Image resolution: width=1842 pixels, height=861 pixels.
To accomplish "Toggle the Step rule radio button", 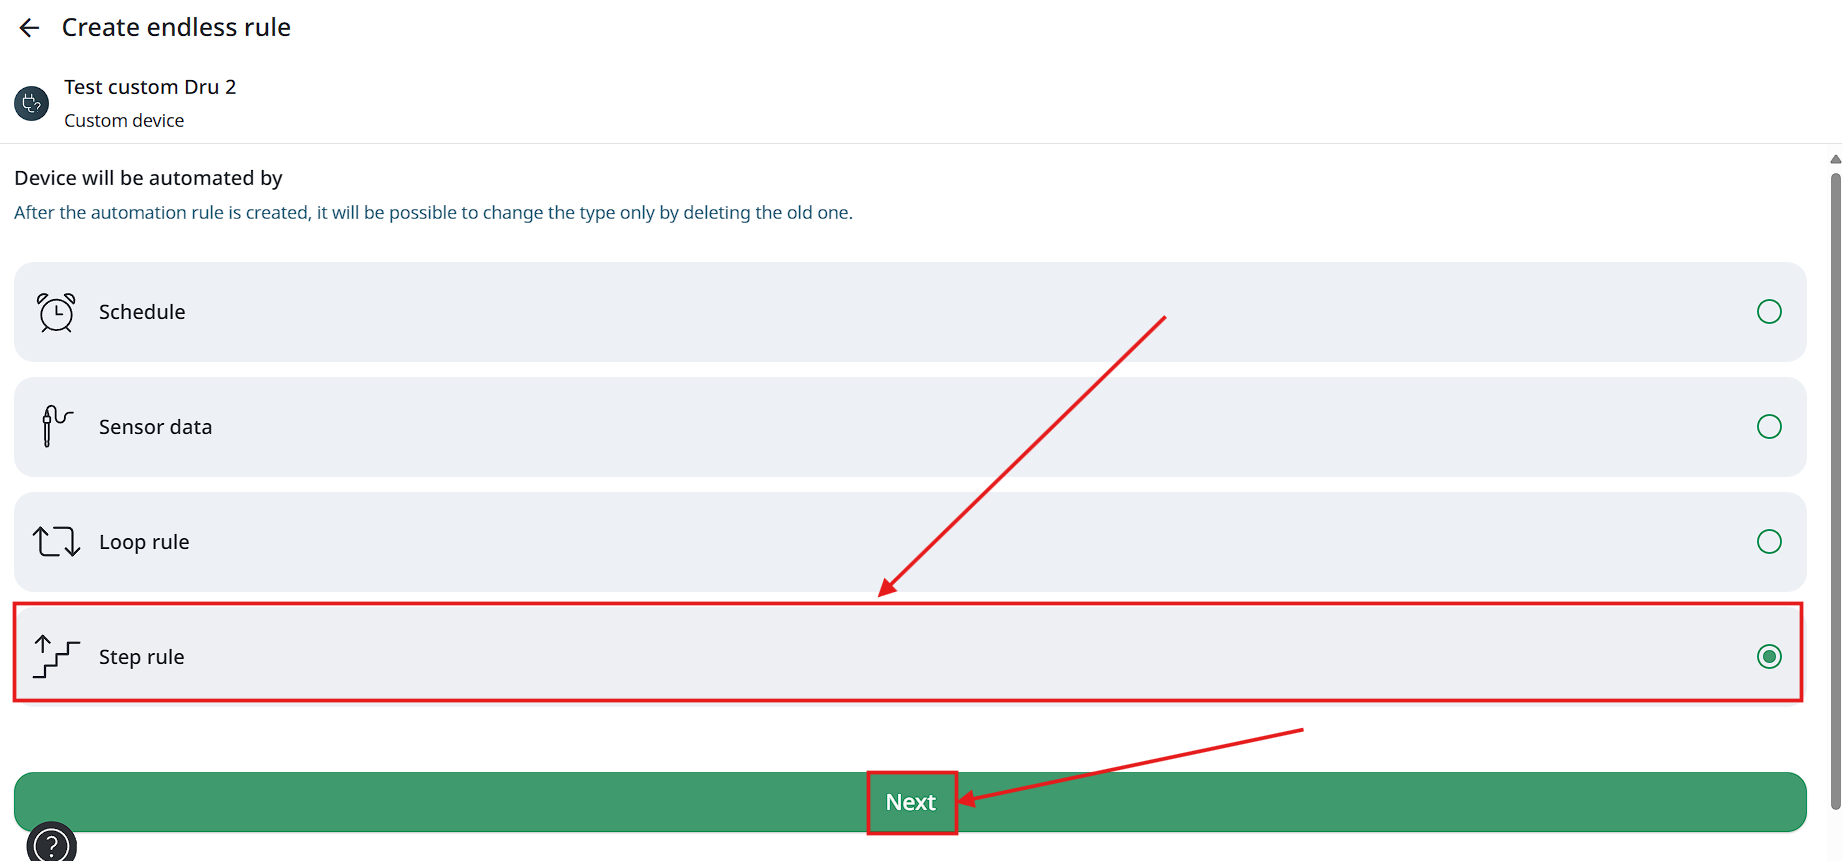I will pyautogui.click(x=1769, y=657).
